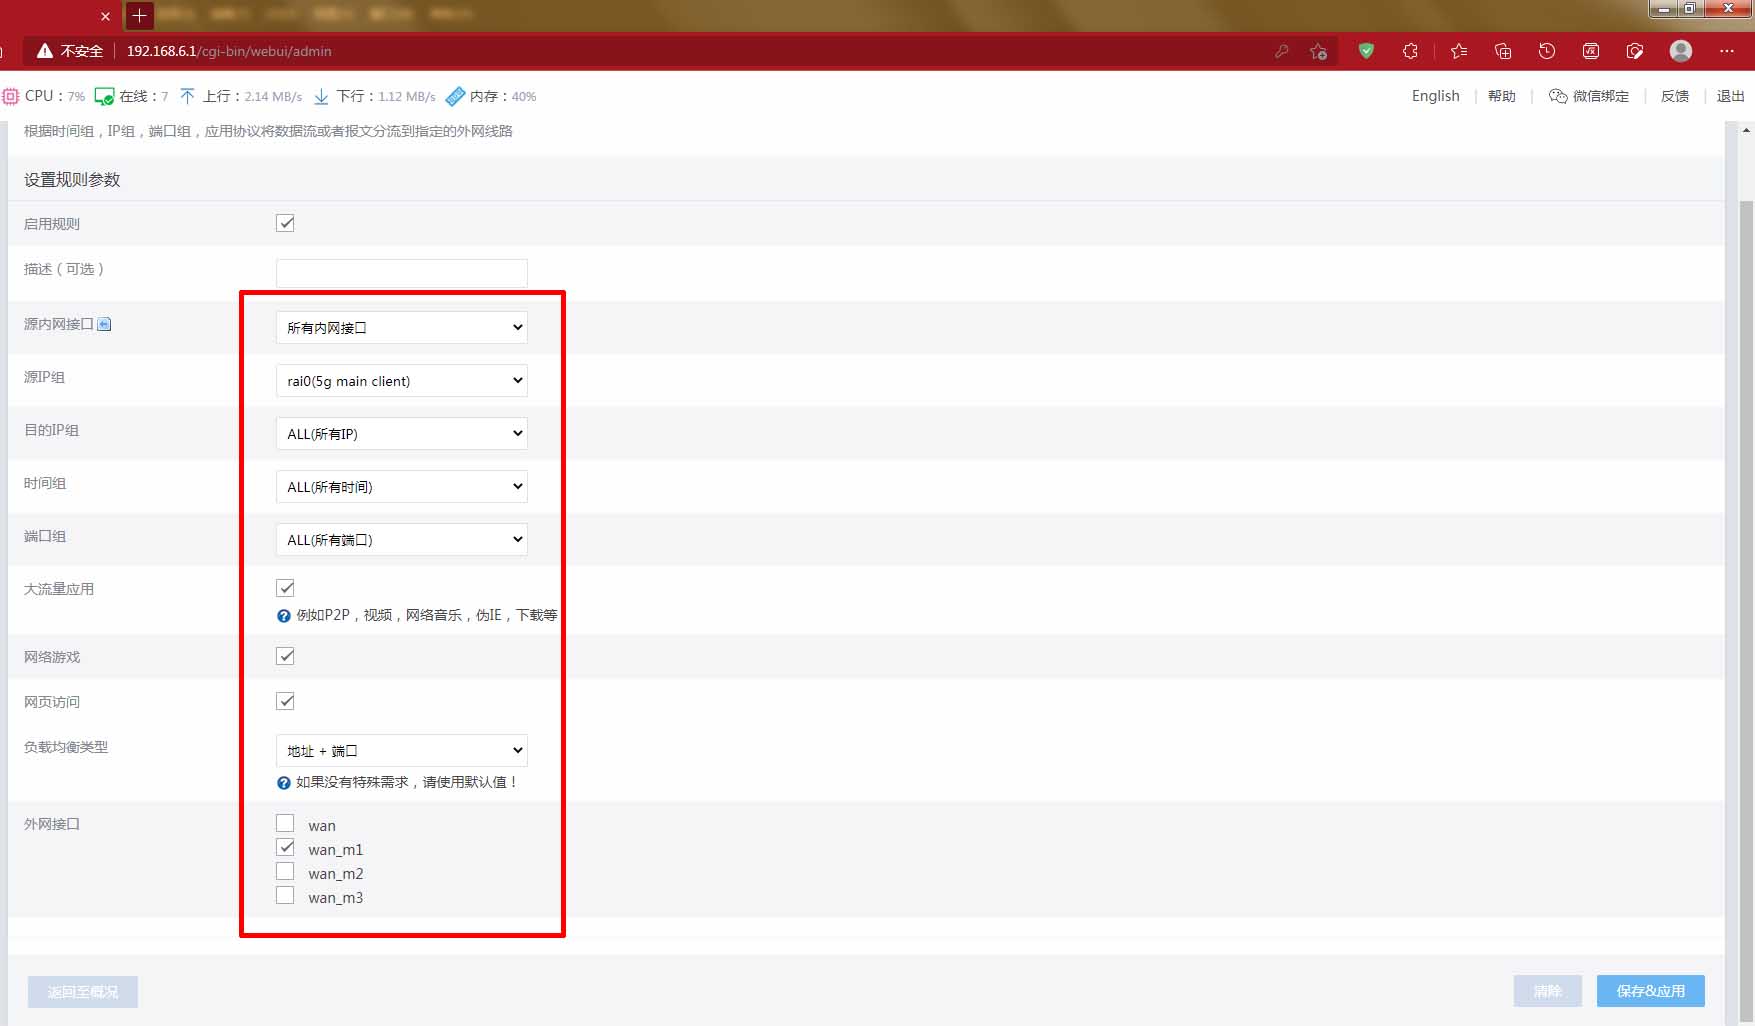Expand the 源IP组 dropdown

click(x=401, y=381)
